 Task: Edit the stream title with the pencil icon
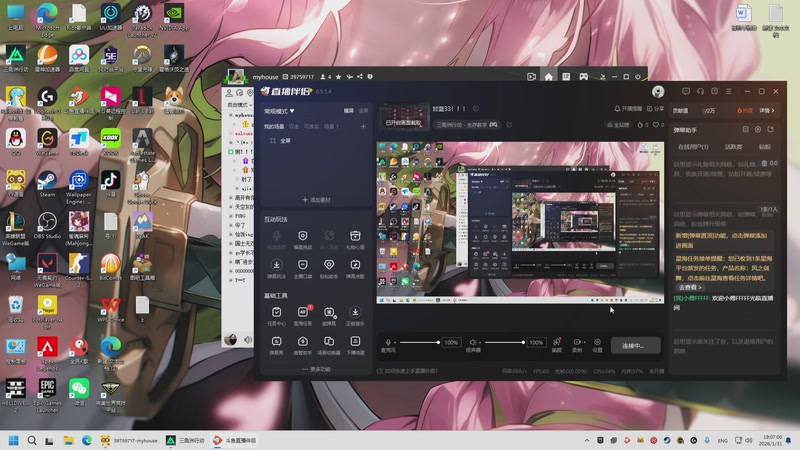point(476,109)
